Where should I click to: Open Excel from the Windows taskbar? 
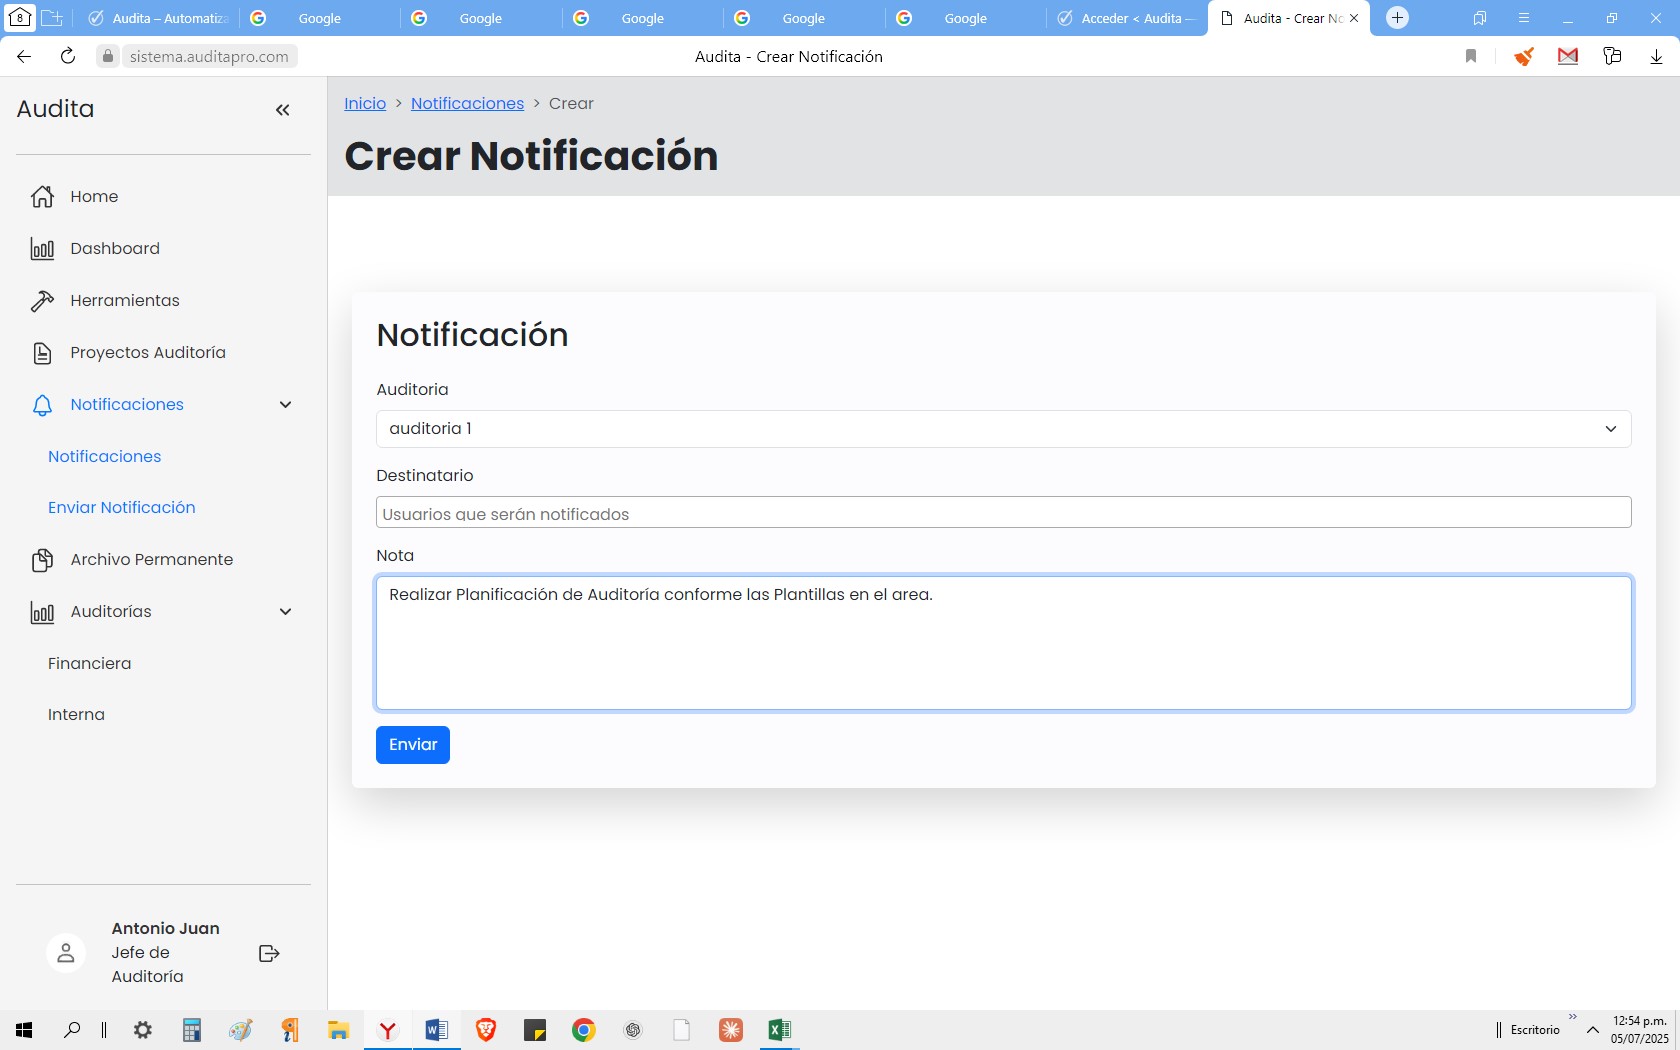click(x=779, y=1030)
